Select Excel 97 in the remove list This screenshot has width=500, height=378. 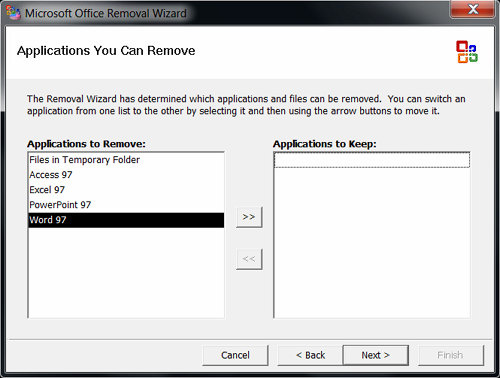[x=126, y=190]
